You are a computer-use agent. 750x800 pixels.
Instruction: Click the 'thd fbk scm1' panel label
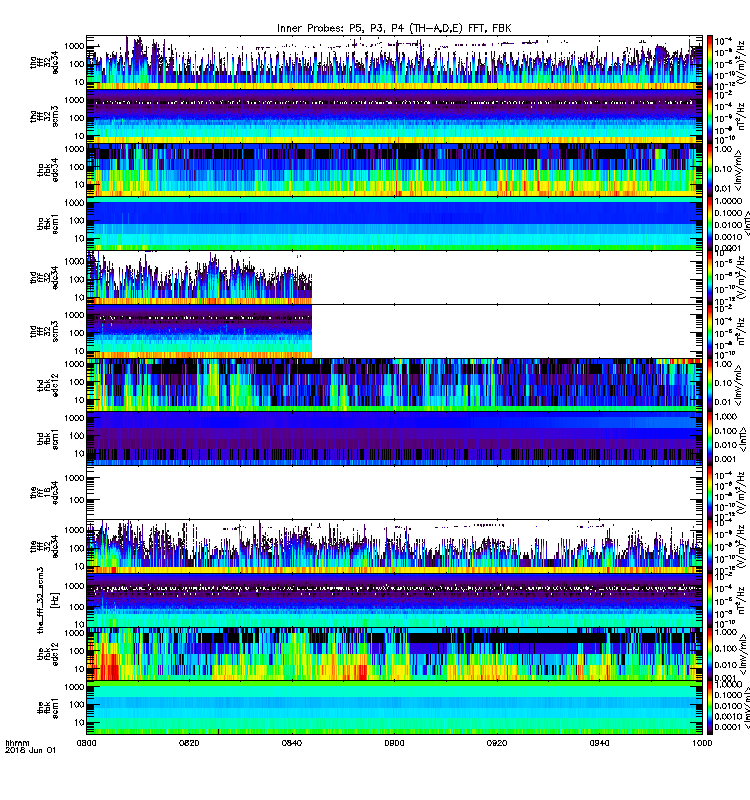(48, 439)
